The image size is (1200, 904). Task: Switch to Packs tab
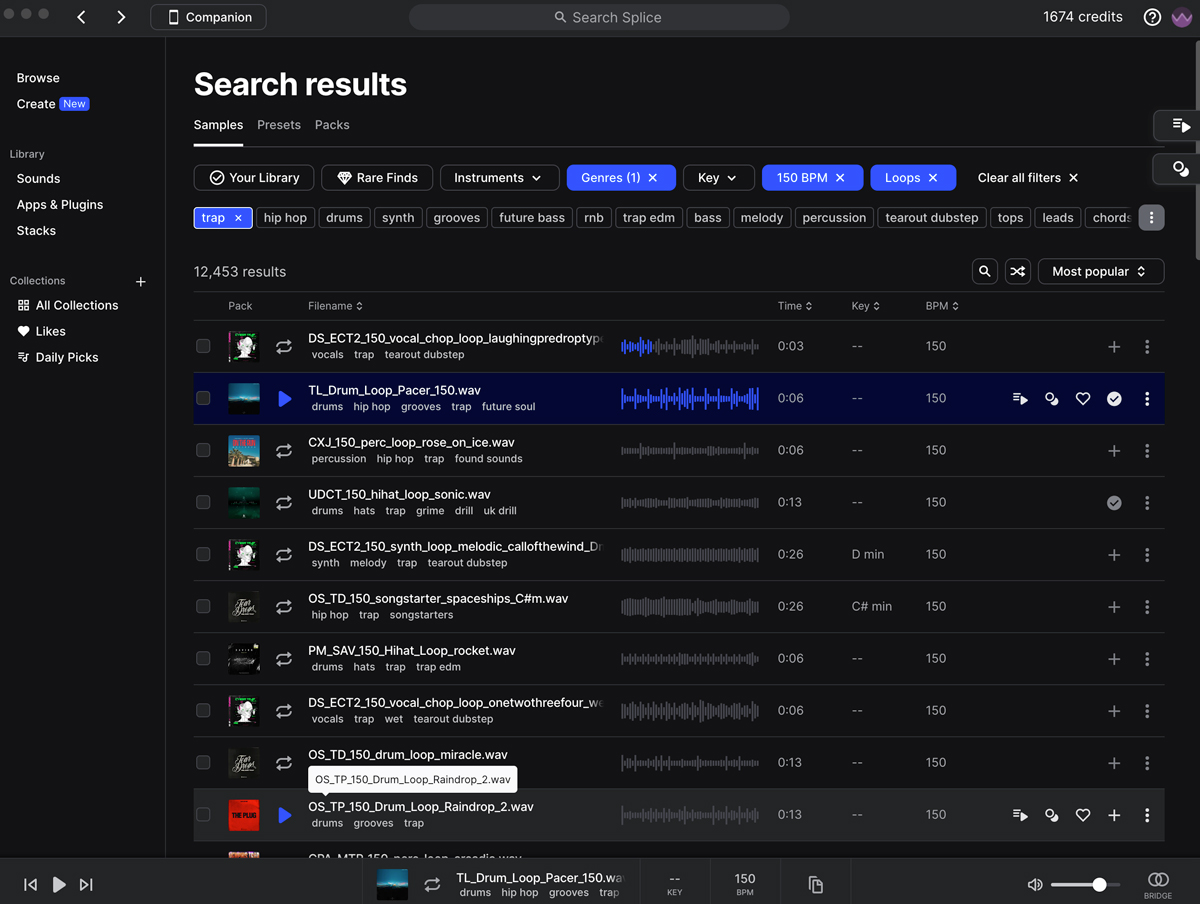pos(332,125)
